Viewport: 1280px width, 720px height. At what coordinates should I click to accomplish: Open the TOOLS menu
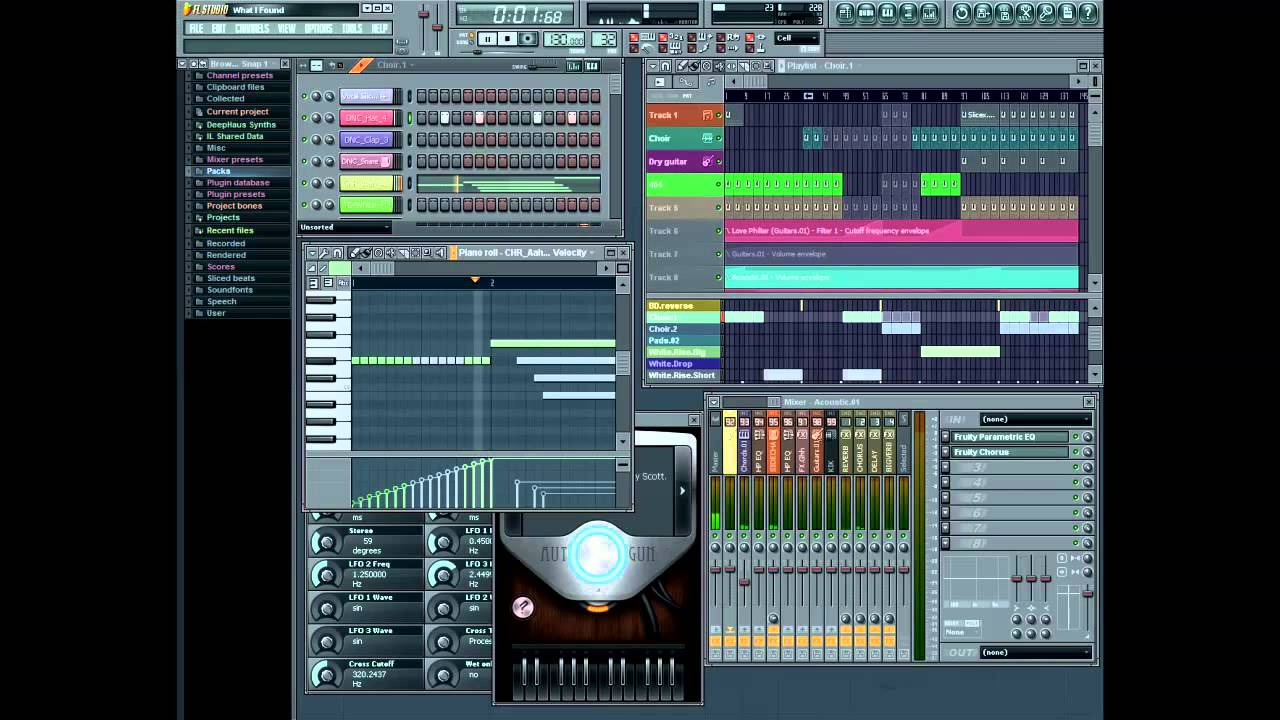352,28
